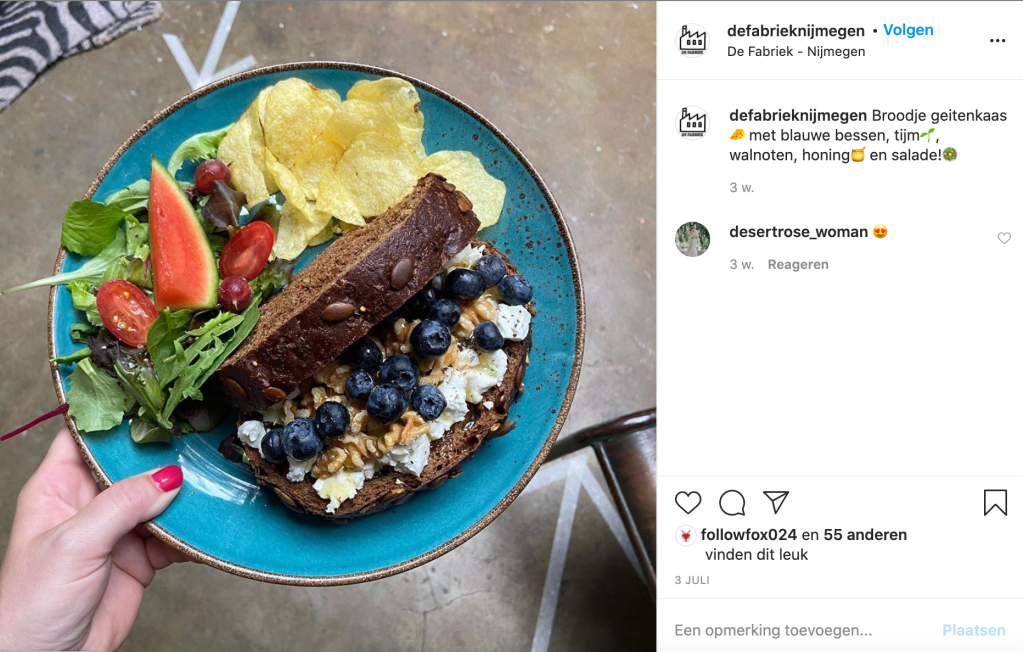Open comments via the speech bubble icon
The image size is (1023, 652).
(732, 503)
